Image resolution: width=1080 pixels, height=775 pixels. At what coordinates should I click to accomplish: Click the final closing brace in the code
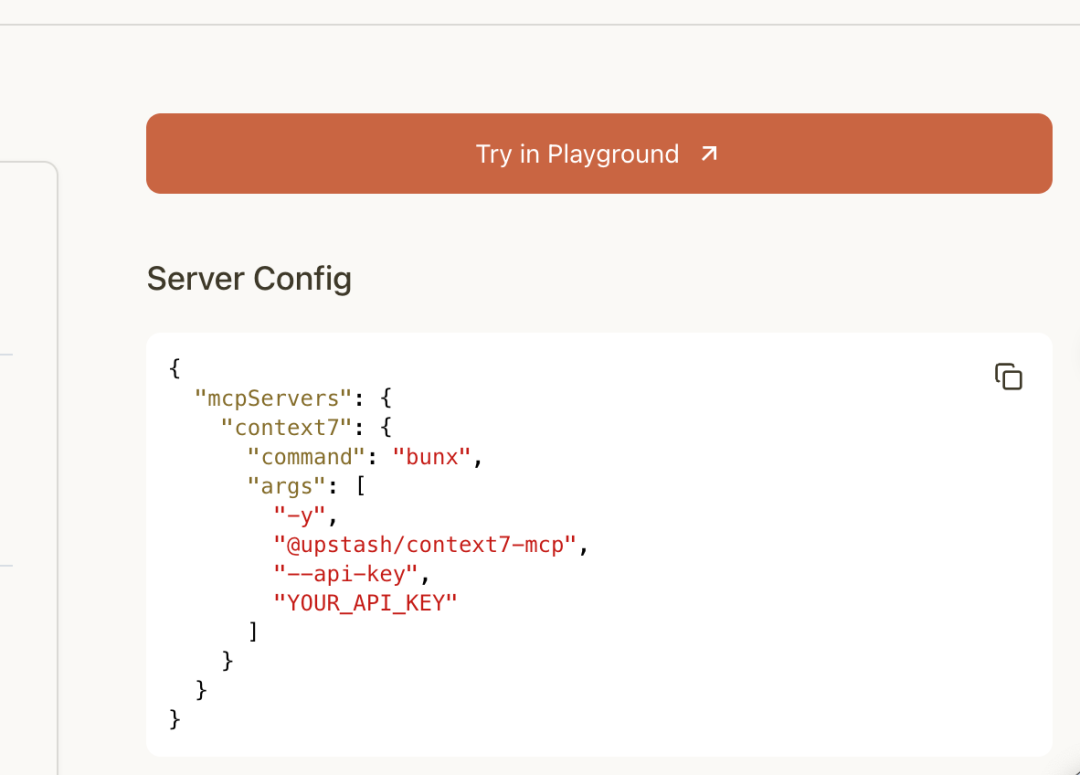click(x=175, y=719)
